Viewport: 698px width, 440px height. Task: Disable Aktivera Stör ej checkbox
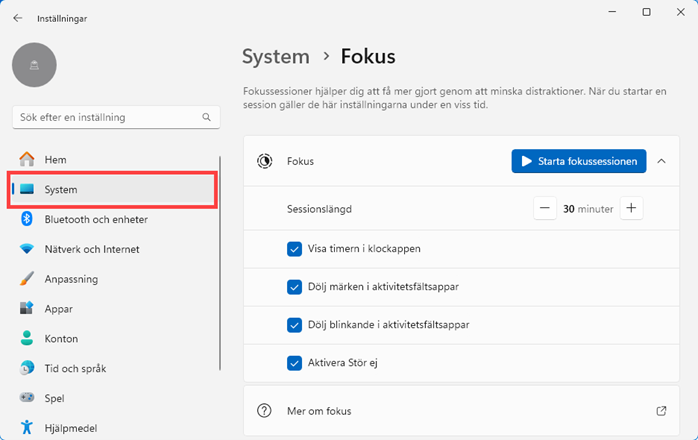pos(294,363)
